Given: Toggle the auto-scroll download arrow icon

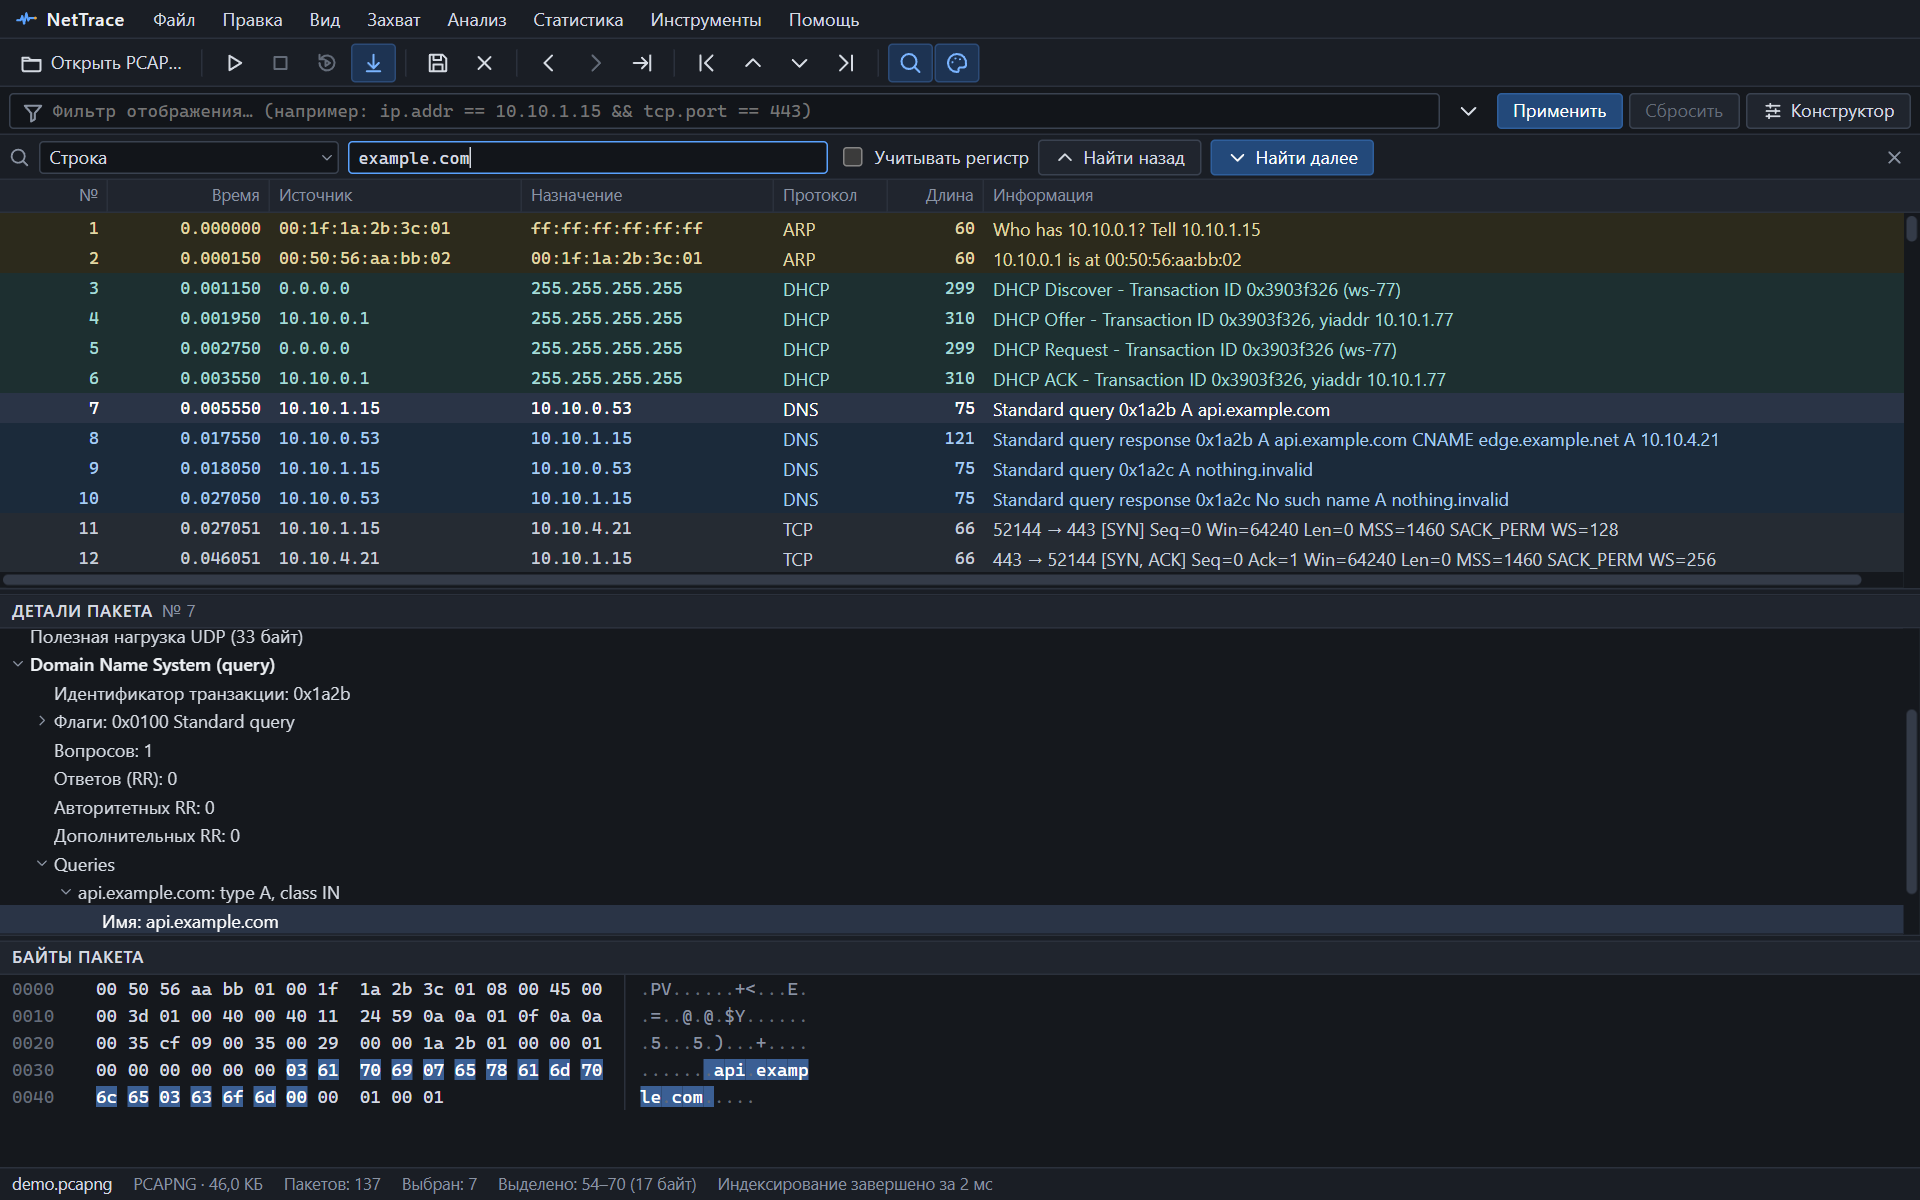Looking at the screenshot, I should coord(373,63).
